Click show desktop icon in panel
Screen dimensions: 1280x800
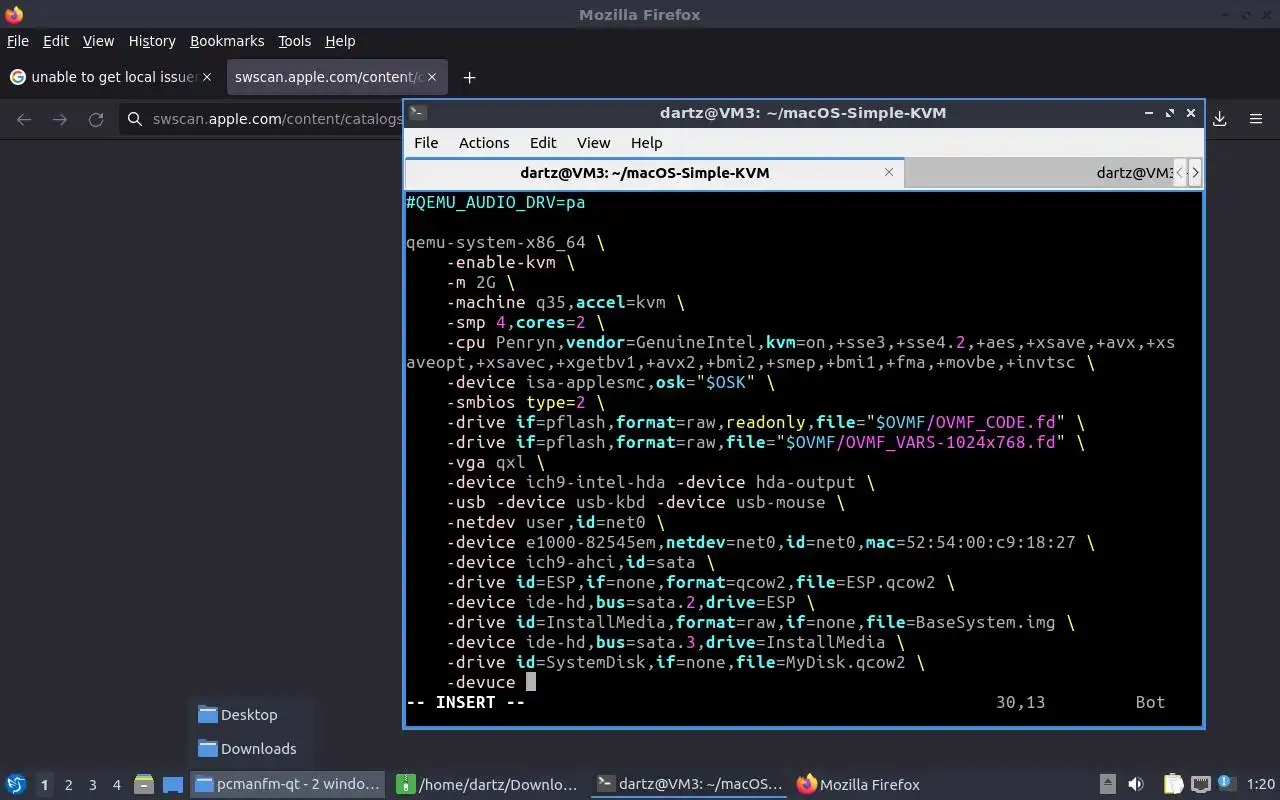[x=172, y=784]
